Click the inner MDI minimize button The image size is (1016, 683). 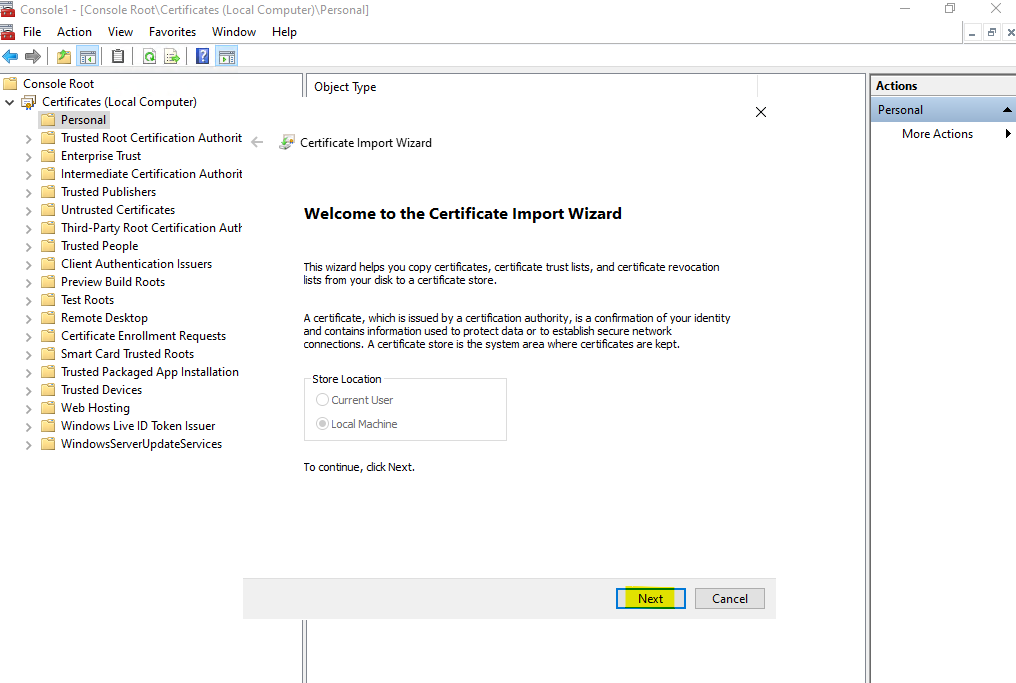(972, 32)
